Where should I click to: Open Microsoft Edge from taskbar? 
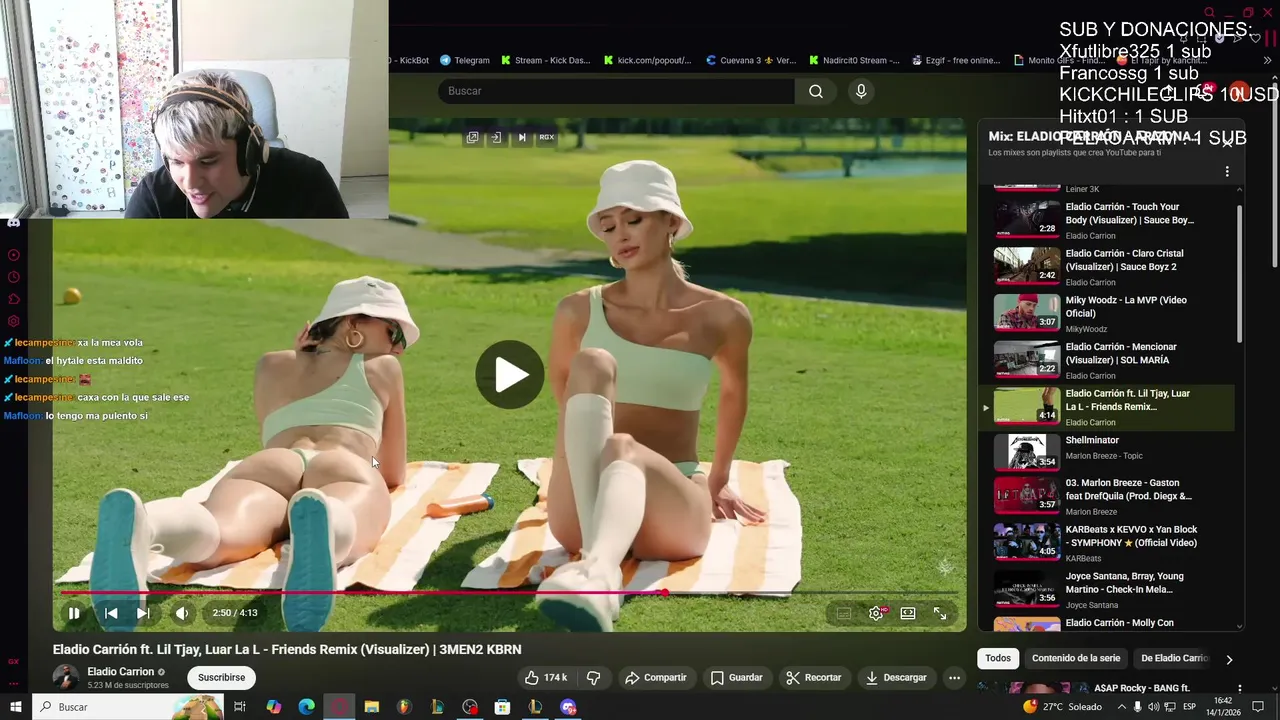pyautogui.click(x=307, y=707)
